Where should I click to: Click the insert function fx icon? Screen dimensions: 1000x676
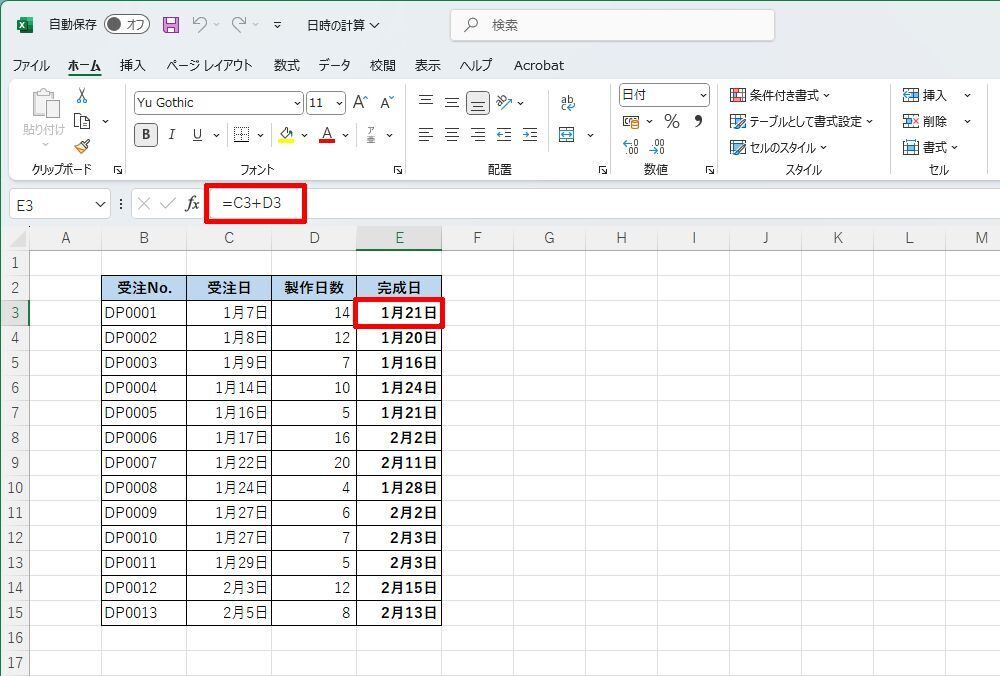[x=192, y=203]
